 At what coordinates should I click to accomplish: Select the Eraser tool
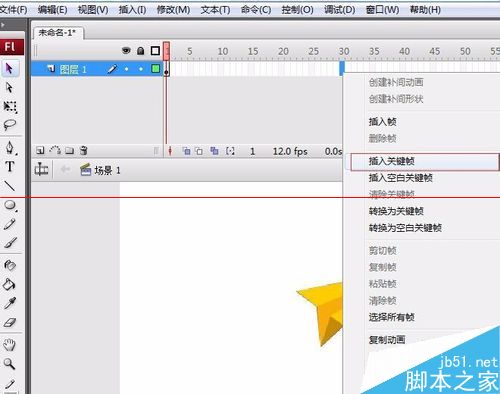(10, 322)
